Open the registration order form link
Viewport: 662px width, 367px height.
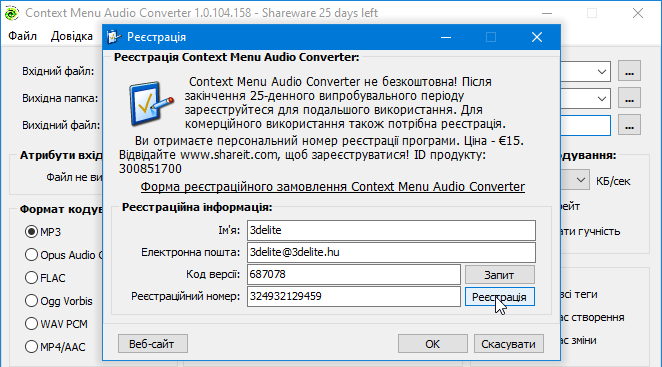(x=333, y=187)
